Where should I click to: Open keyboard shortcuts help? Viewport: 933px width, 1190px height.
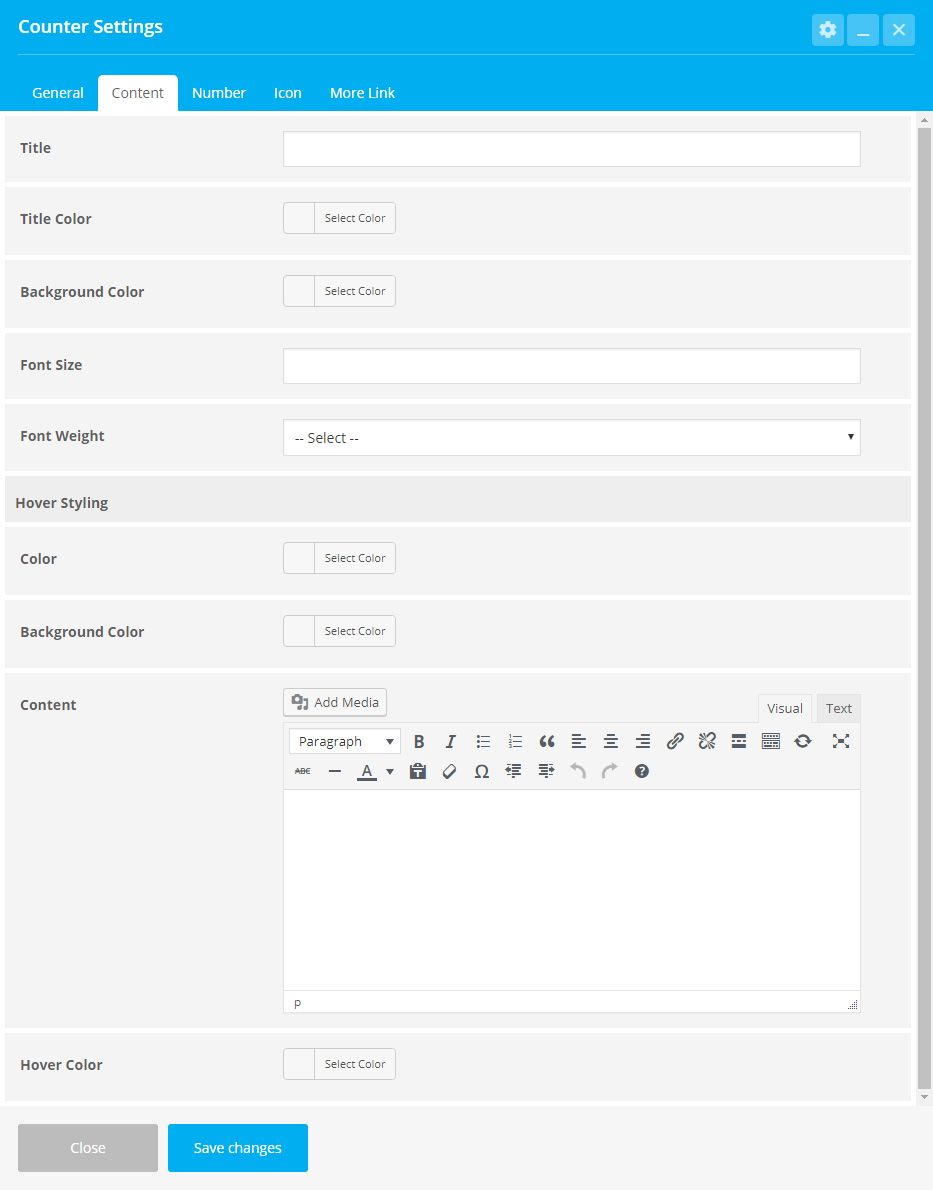pyautogui.click(x=641, y=771)
